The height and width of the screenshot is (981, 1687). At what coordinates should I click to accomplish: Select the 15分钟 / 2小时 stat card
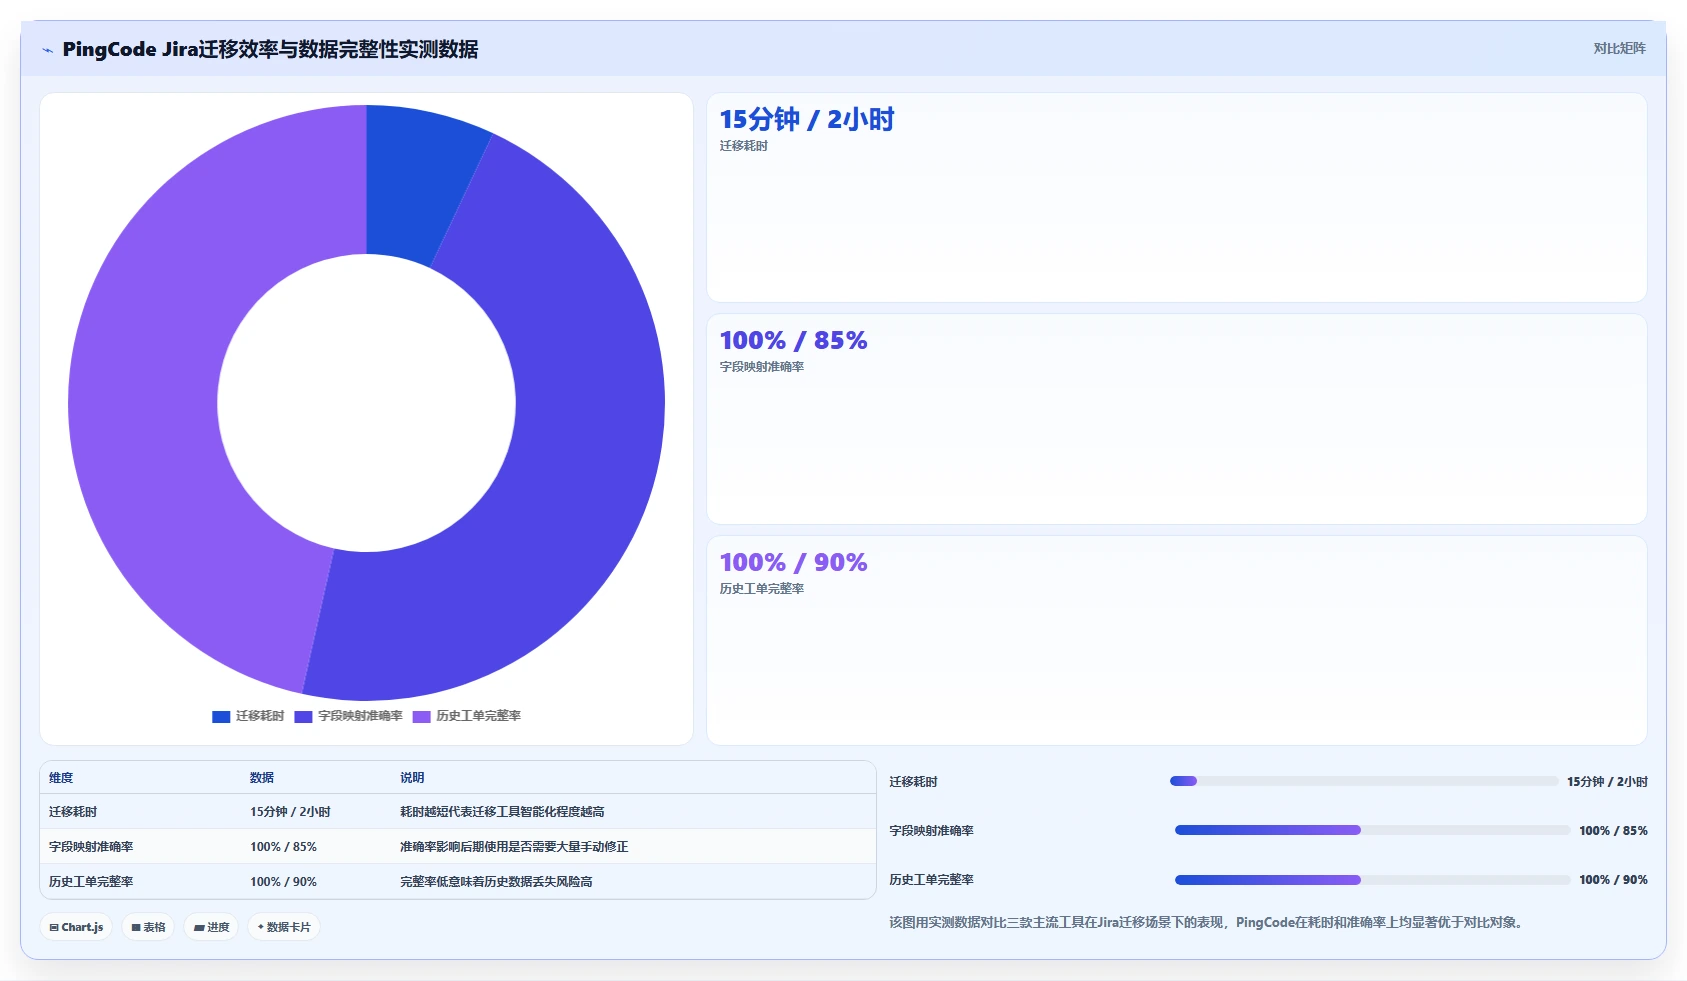(1176, 198)
